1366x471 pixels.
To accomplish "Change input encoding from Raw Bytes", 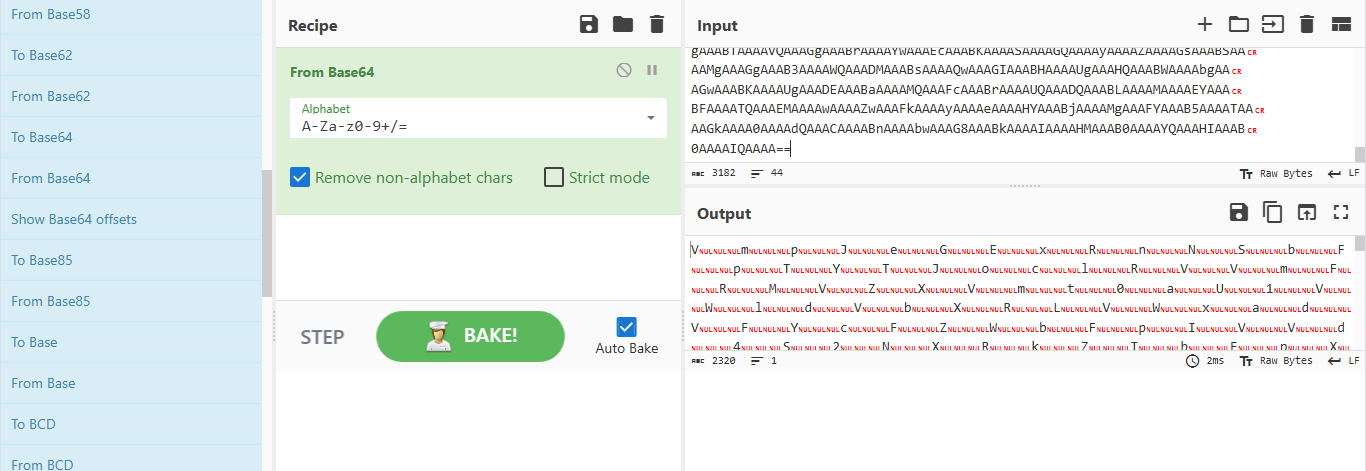I will (1276, 173).
